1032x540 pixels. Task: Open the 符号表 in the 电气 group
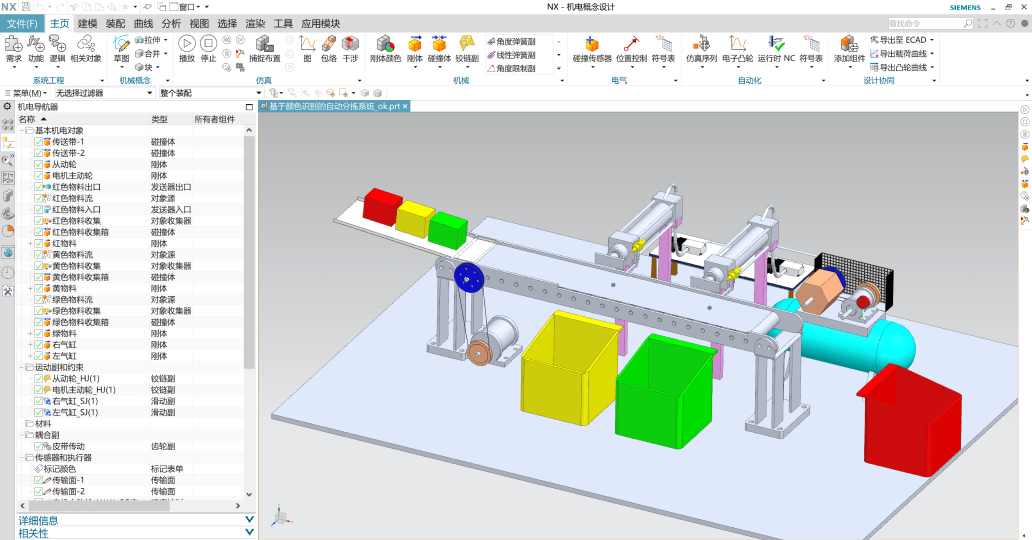(x=663, y=49)
